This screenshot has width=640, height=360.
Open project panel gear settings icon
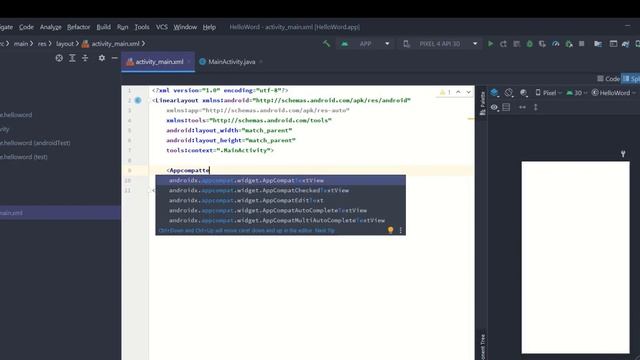tap(102, 58)
